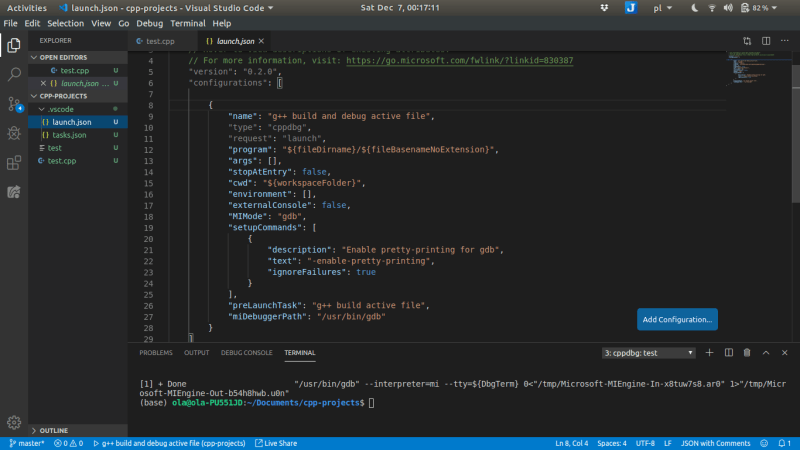
Task: Click Live Share in the status bar
Action: 276,443
